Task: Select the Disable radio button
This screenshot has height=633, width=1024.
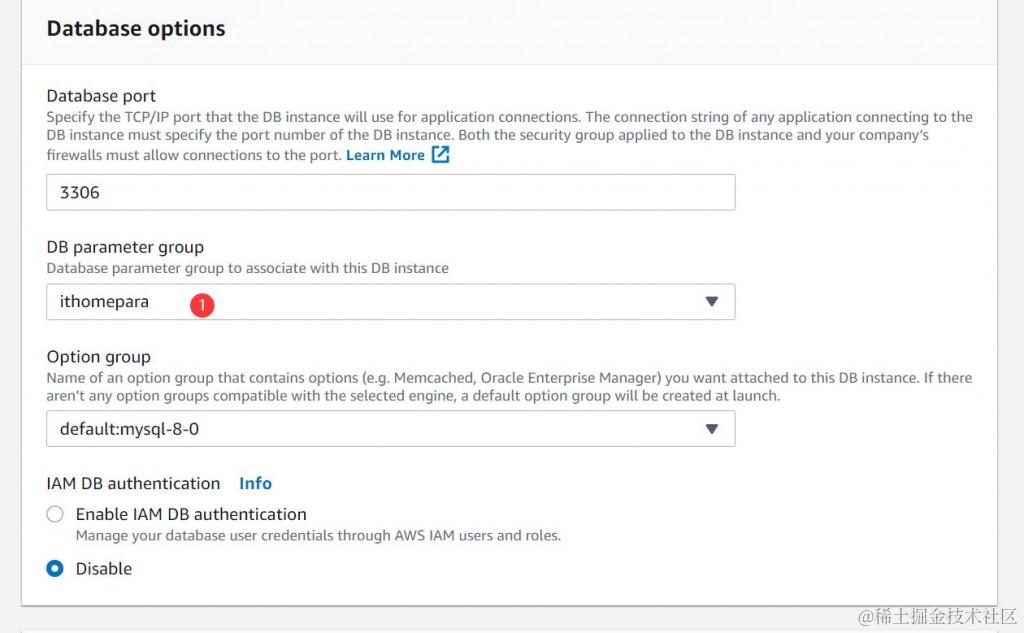Action: [56, 569]
